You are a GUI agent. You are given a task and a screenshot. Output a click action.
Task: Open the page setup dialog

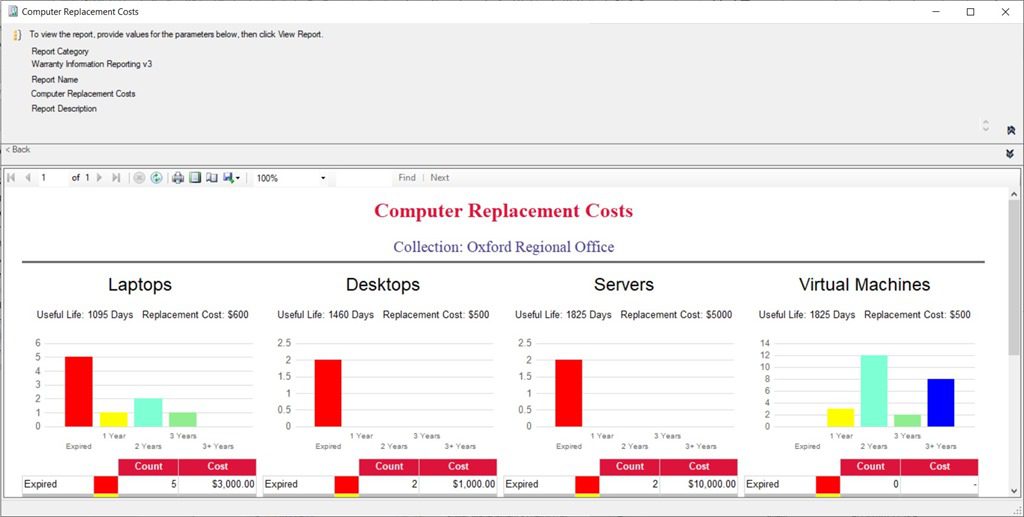click(x=211, y=178)
